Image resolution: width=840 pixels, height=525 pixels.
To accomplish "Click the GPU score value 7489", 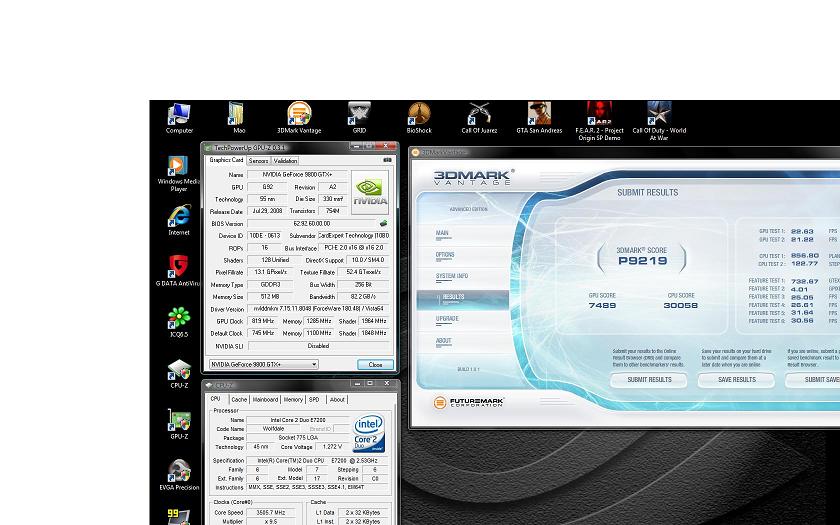I will click(x=602, y=305).
